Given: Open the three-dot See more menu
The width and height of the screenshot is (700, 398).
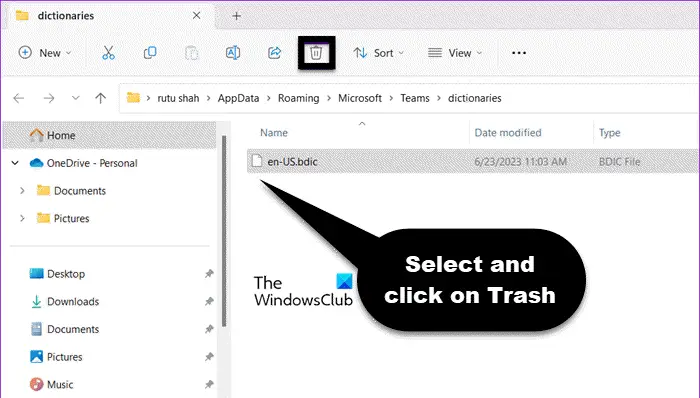Looking at the screenshot, I should pyautogui.click(x=519, y=53).
